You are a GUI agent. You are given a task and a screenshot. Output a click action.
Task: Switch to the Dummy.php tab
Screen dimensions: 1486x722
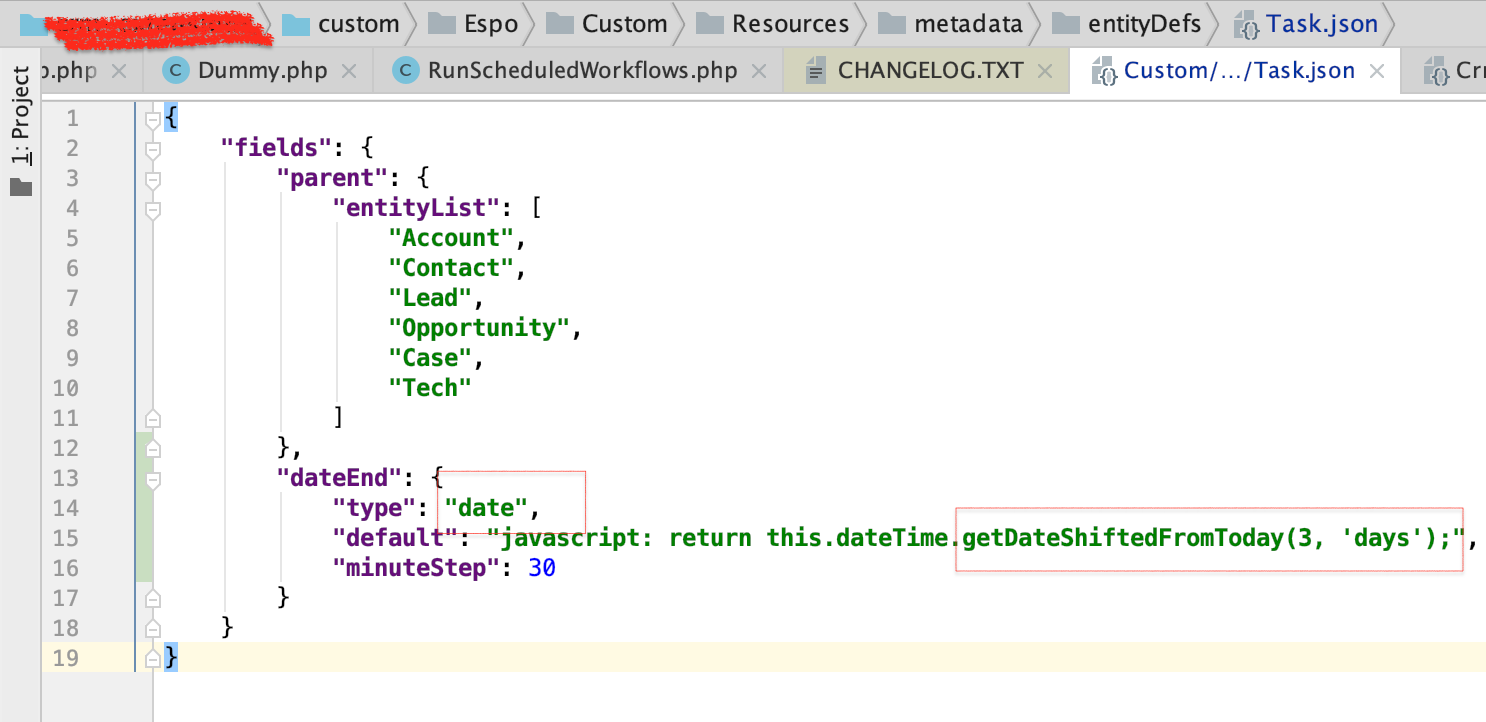[262, 71]
